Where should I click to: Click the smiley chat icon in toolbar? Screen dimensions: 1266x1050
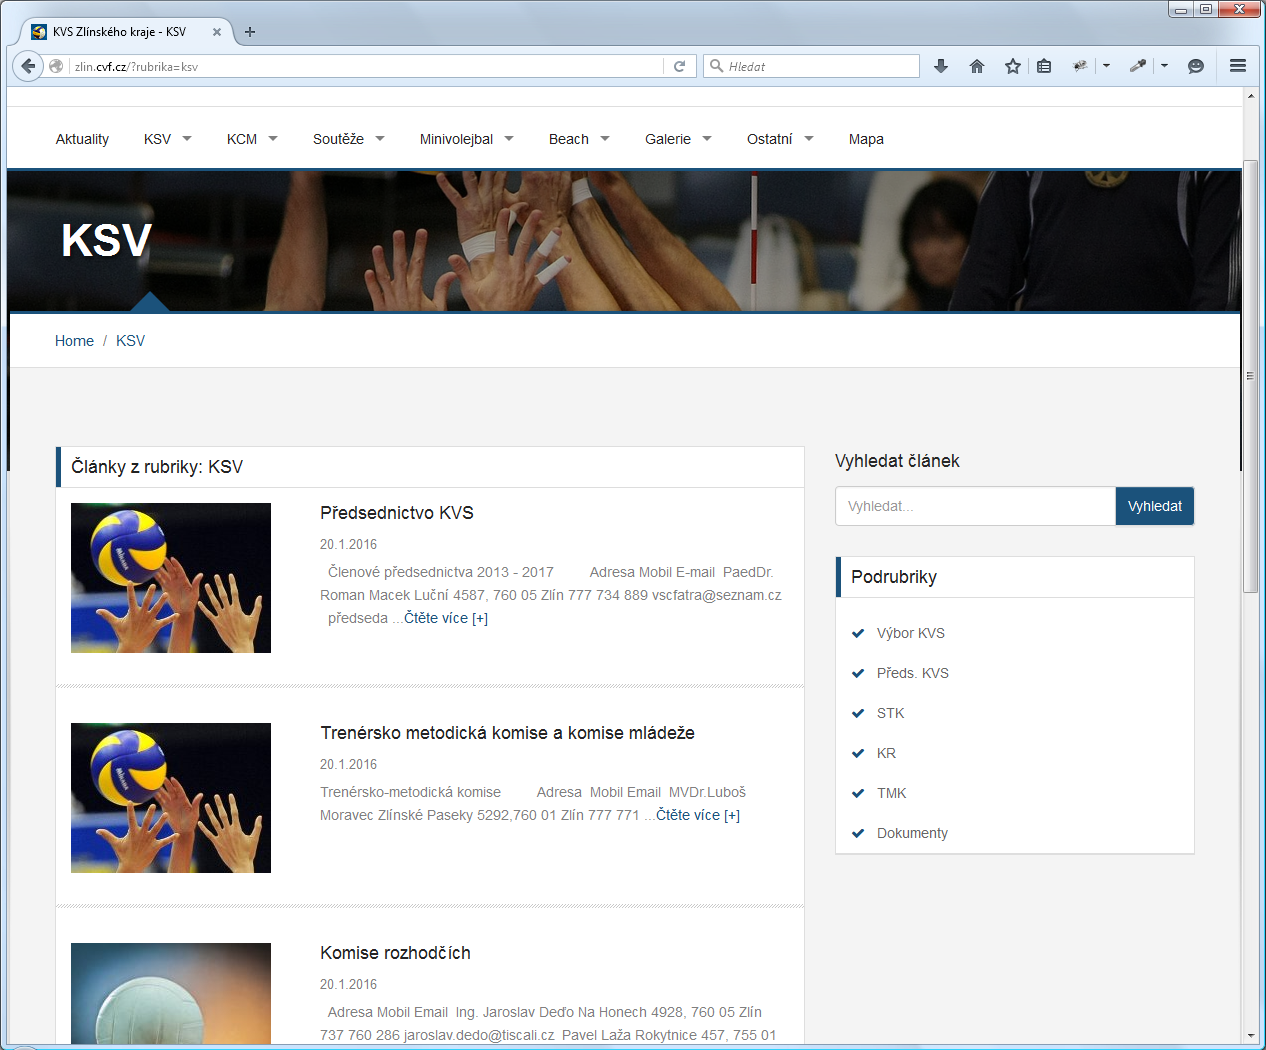pyautogui.click(x=1195, y=66)
